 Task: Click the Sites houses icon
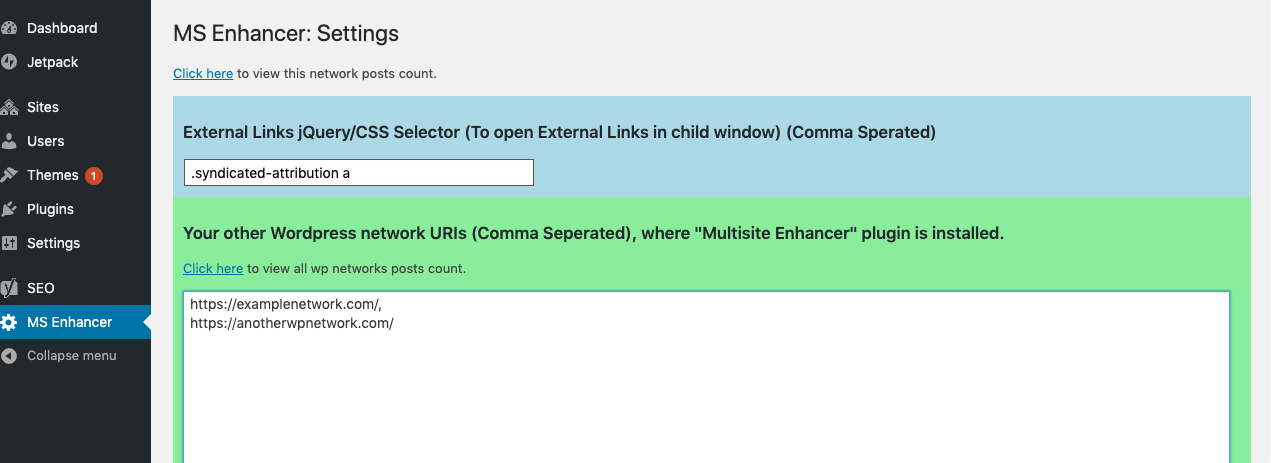tap(9, 107)
